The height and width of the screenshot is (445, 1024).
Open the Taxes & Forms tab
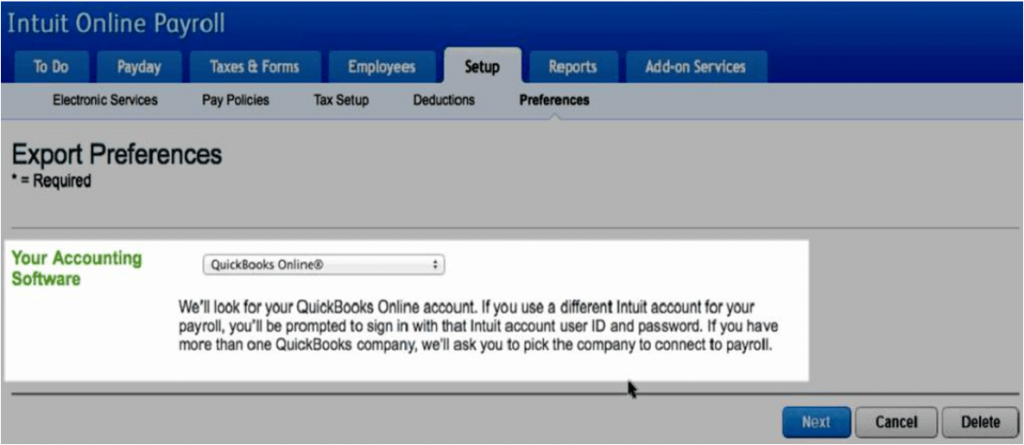[255, 67]
